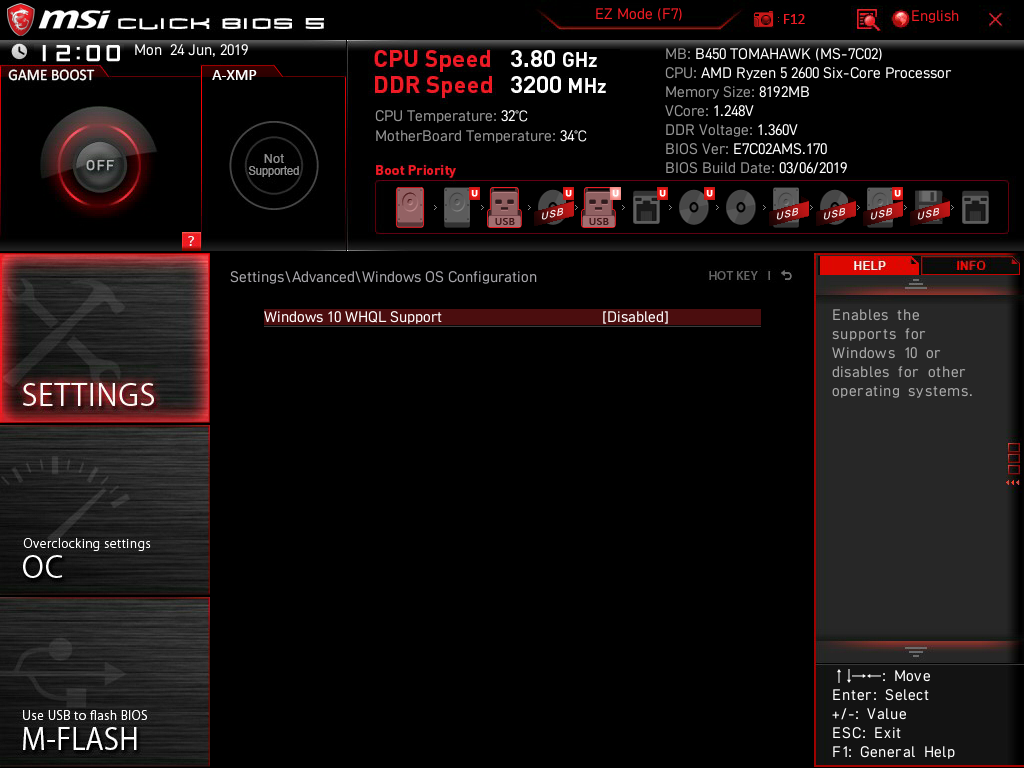This screenshot has height=768, width=1024.
Task: Toggle the GAME BOOST OFF knob
Action: [99, 165]
